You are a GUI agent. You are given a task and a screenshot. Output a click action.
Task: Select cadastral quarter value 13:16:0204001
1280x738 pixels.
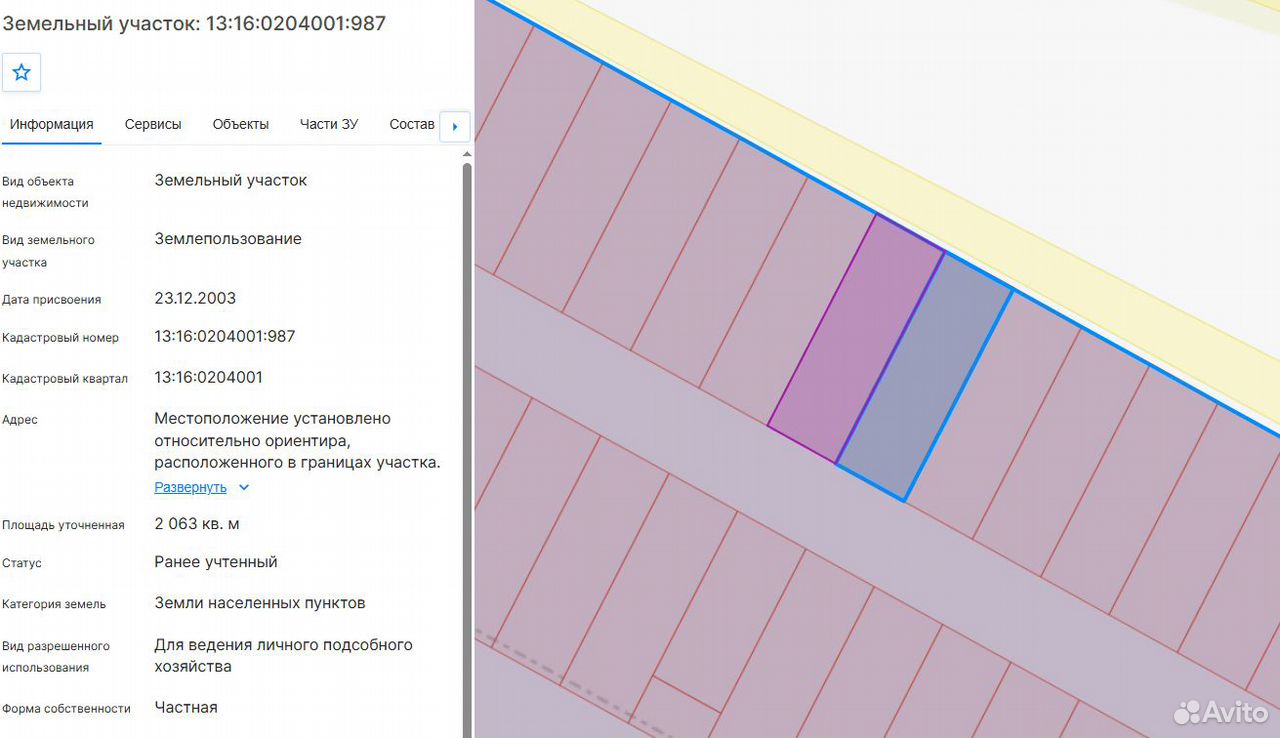[209, 378]
